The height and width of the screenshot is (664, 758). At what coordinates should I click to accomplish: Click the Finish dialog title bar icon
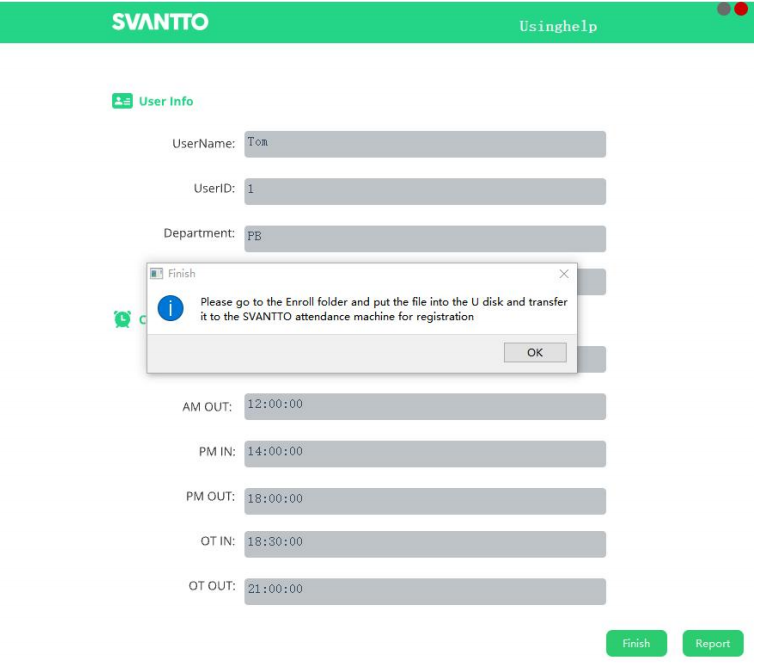[156, 274]
